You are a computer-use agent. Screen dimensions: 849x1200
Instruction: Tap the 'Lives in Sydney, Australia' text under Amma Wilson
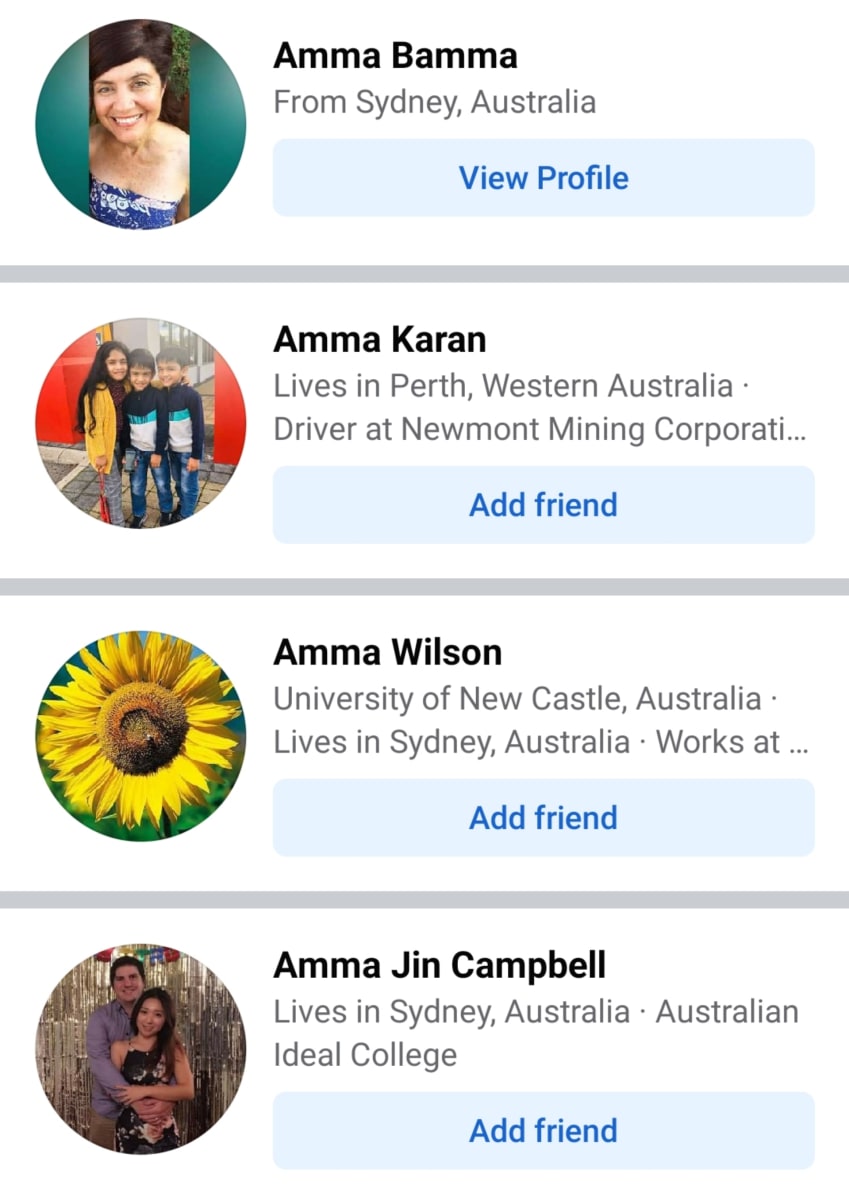point(452,743)
